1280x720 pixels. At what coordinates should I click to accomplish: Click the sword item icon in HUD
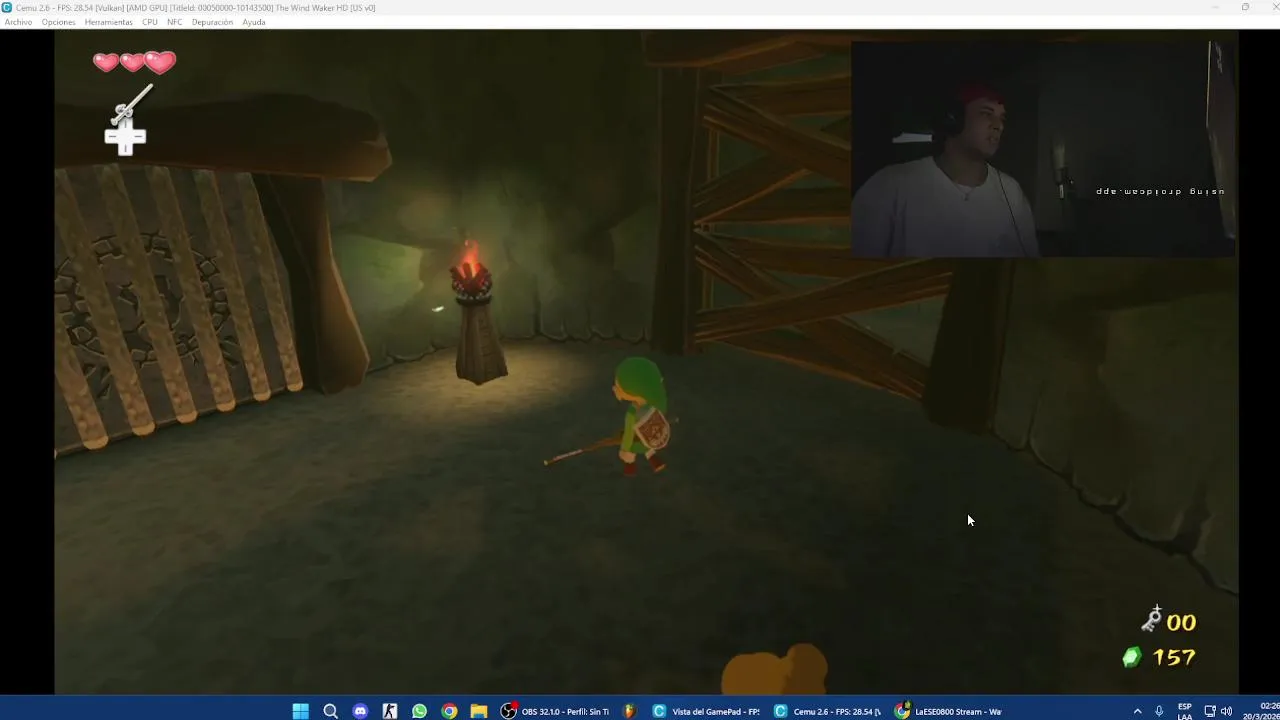click(132, 104)
